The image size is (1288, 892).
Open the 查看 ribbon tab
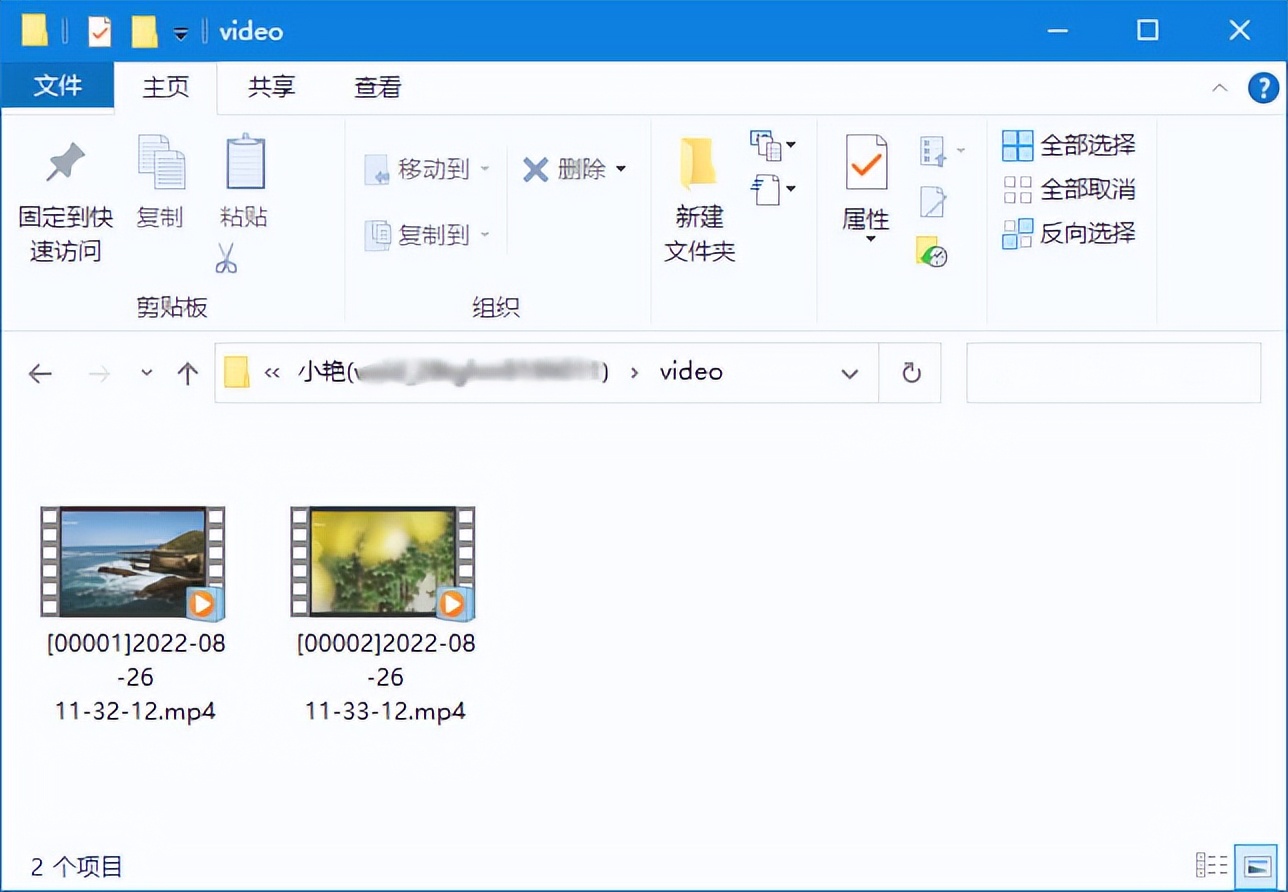tap(377, 87)
